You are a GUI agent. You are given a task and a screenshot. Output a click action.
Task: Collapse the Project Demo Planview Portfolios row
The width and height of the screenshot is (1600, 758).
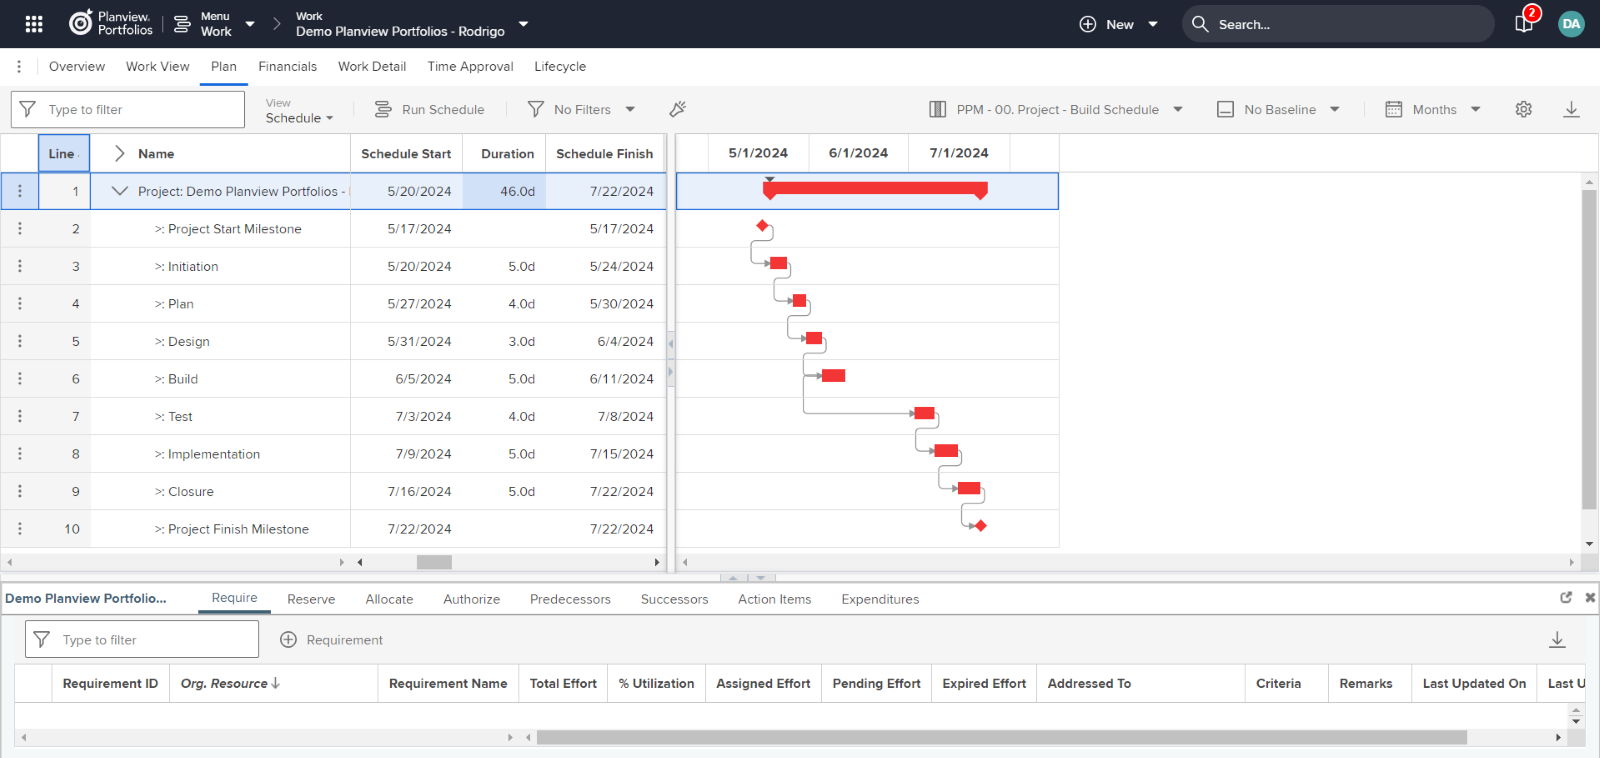(120, 191)
